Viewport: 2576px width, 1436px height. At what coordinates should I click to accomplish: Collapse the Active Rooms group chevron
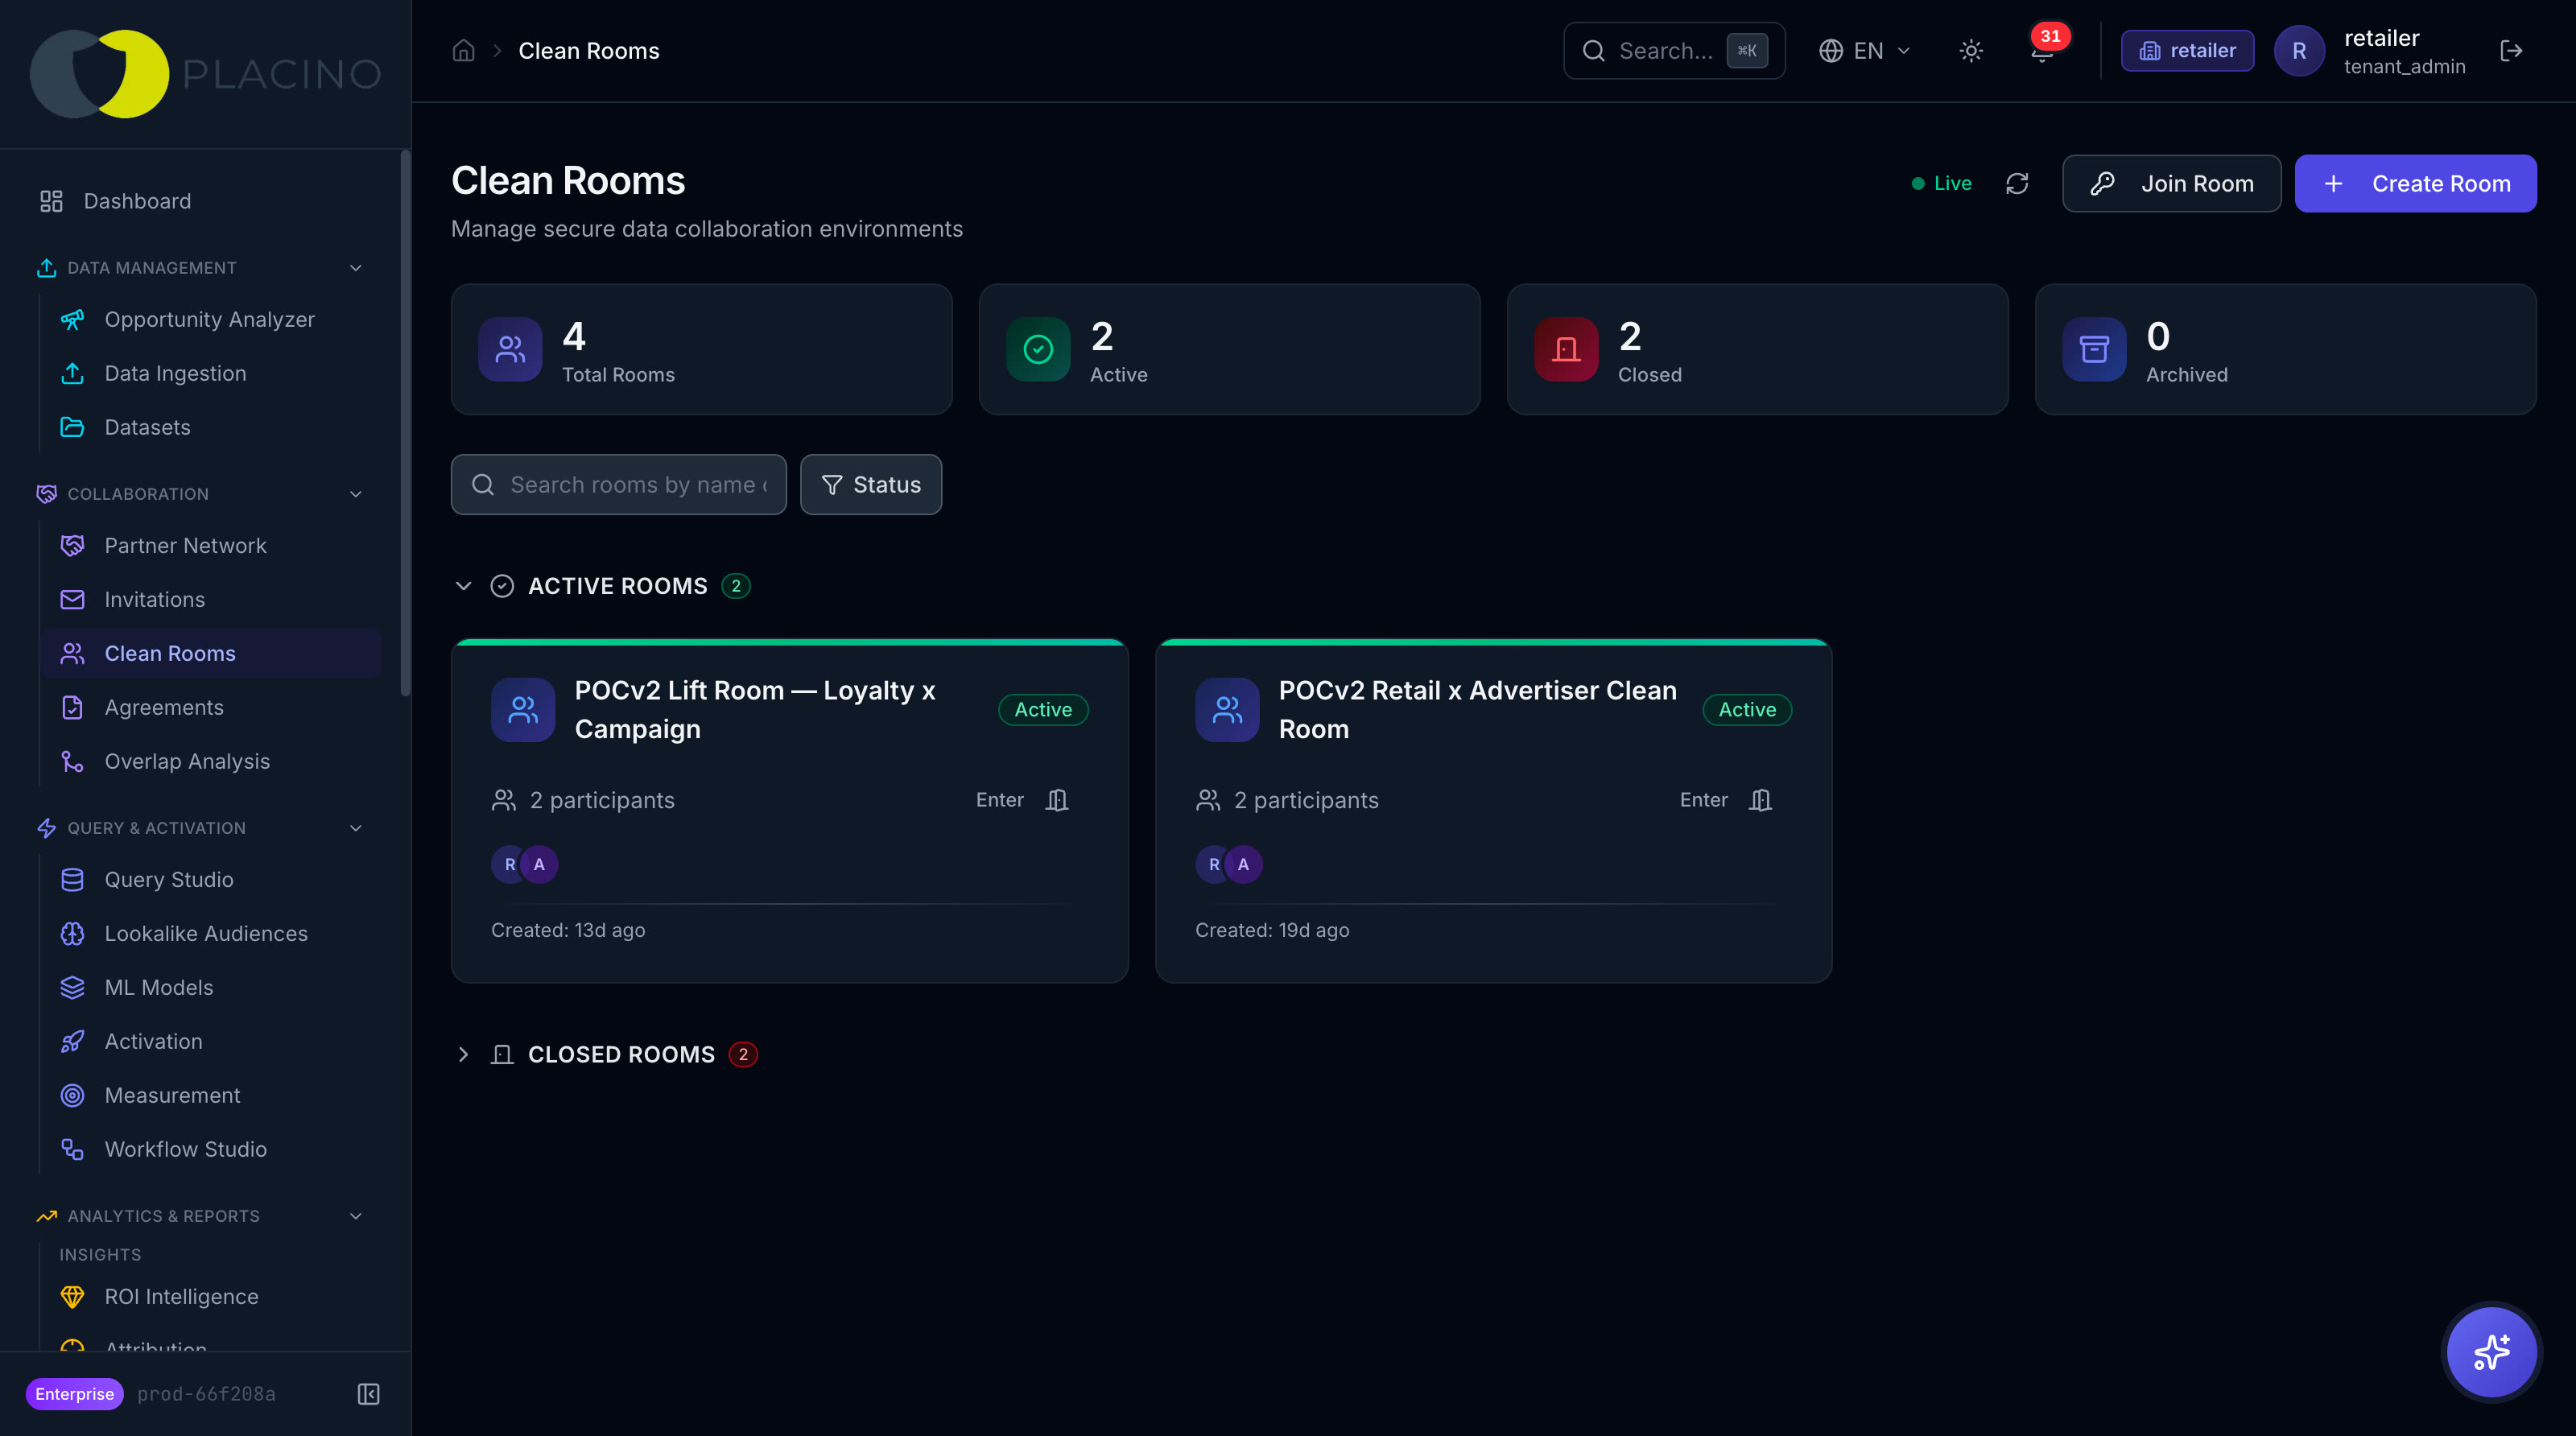463,586
